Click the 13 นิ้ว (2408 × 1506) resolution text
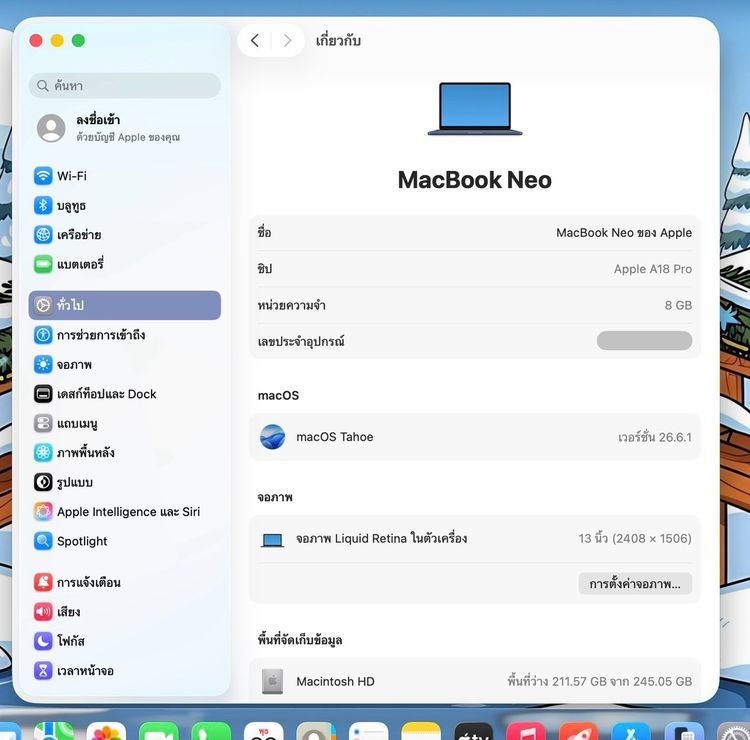Image resolution: width=750 pixels, height=740 pixels. [x=635, y=539]
